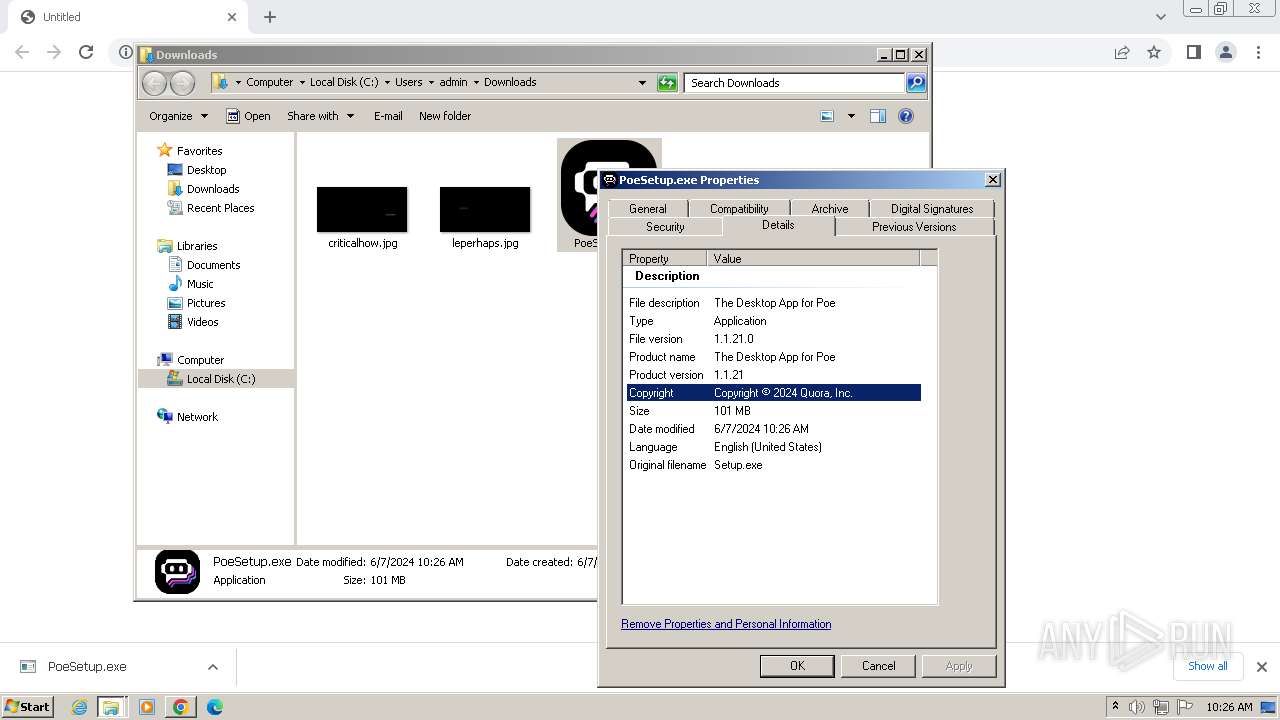
Task: Open the Digital Signatures tab
Action: tap(932, 208)
